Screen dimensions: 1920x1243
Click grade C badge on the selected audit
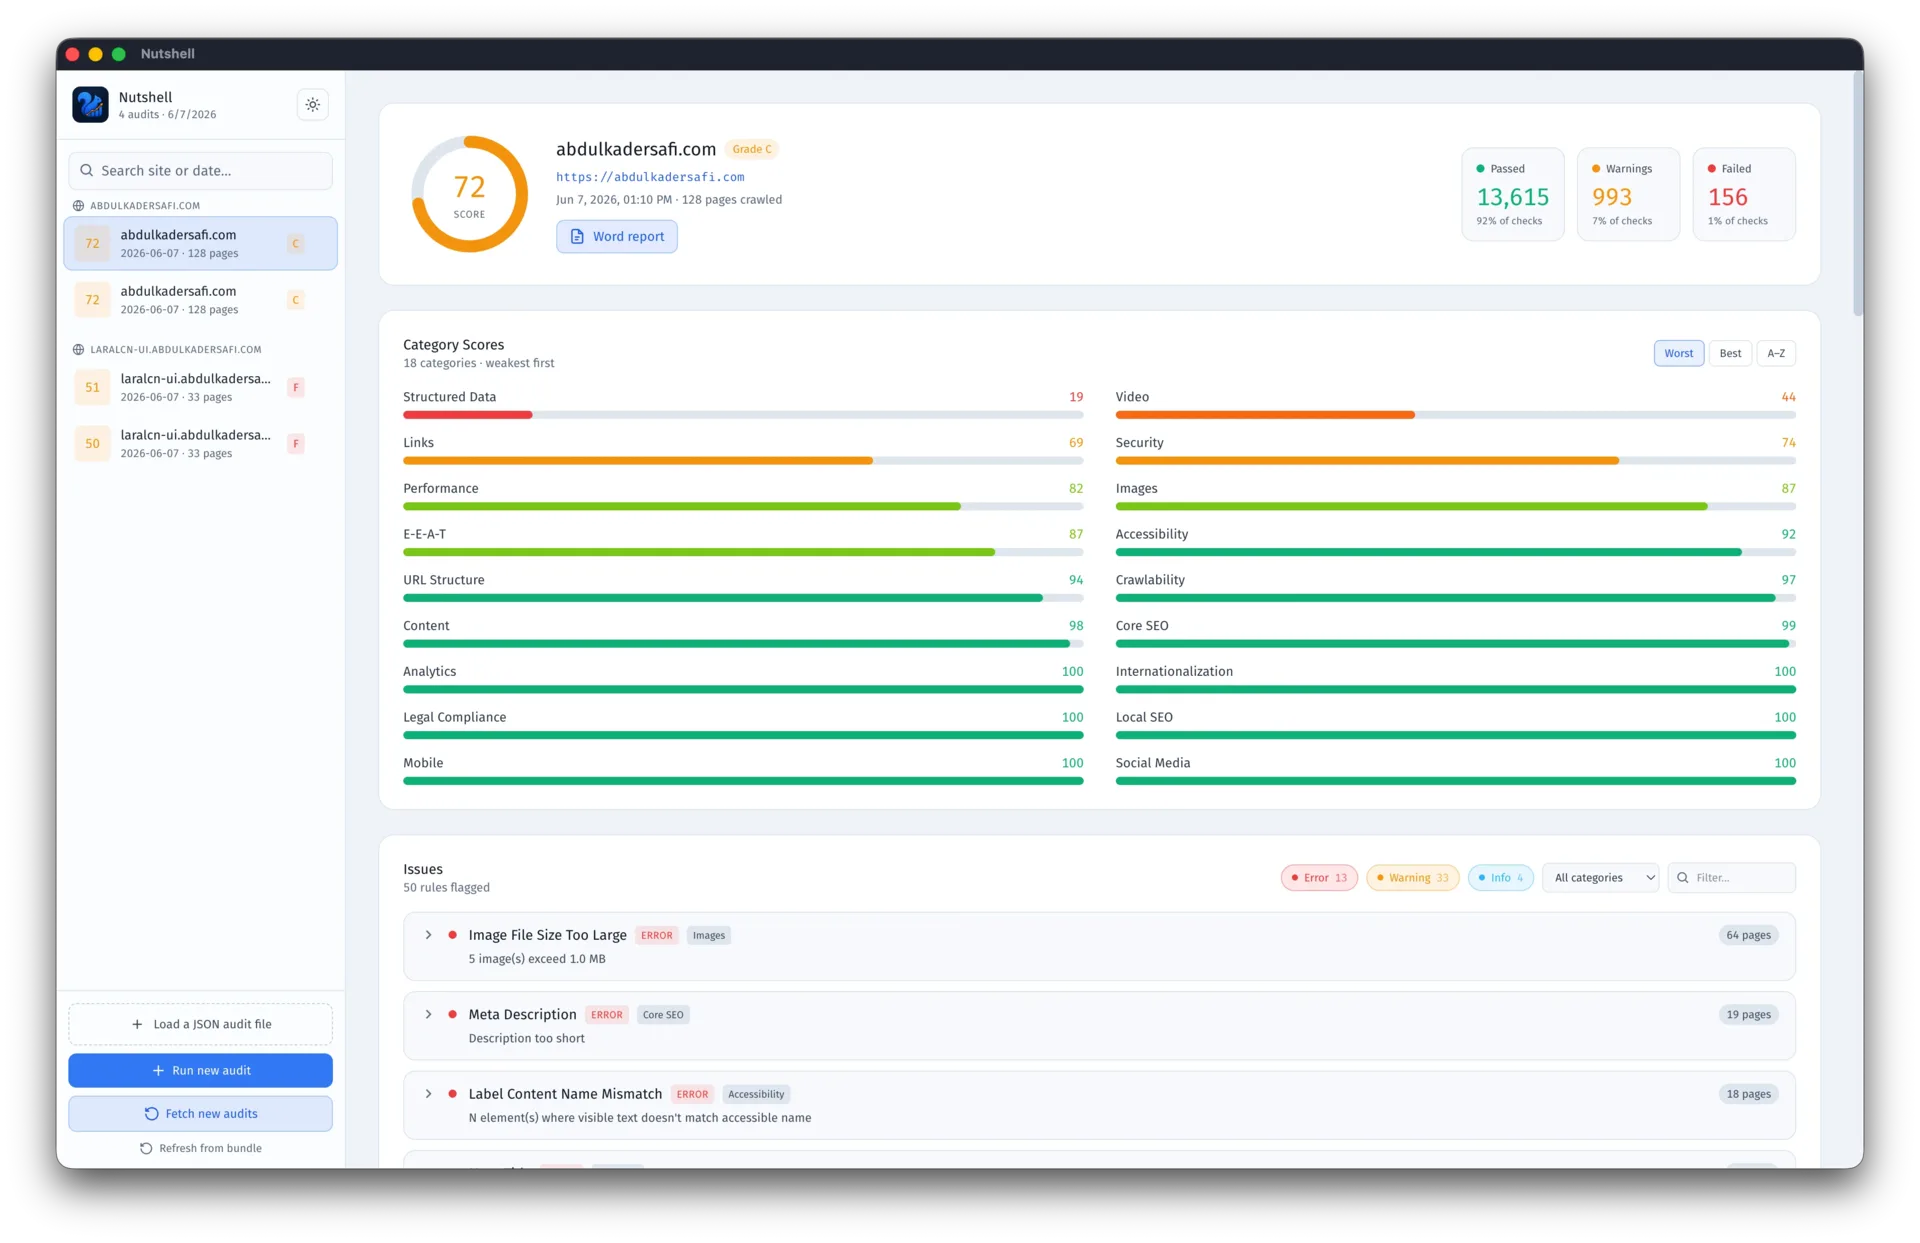(296, 243)
